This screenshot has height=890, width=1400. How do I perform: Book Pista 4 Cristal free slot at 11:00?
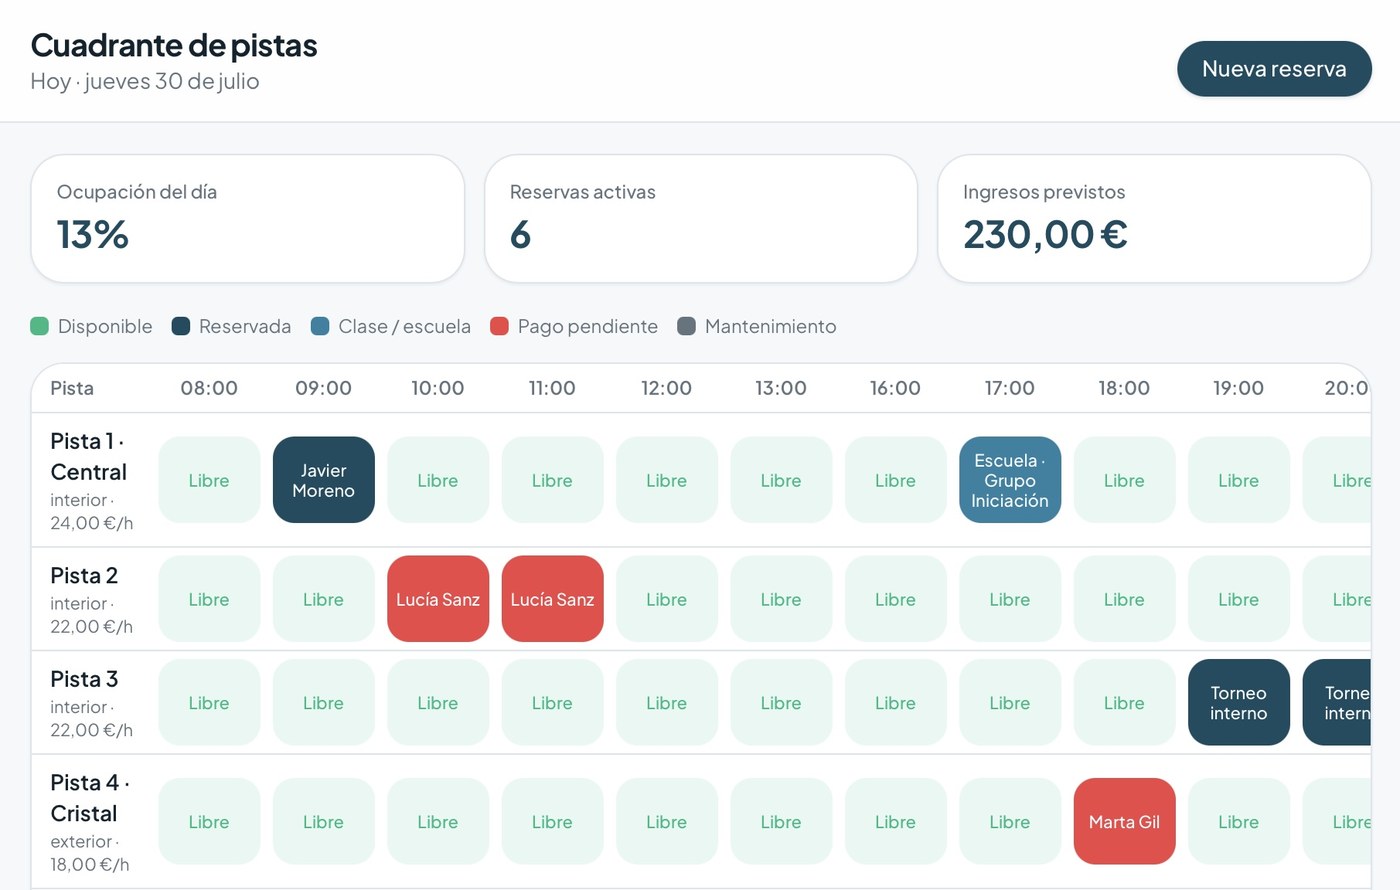552,821
